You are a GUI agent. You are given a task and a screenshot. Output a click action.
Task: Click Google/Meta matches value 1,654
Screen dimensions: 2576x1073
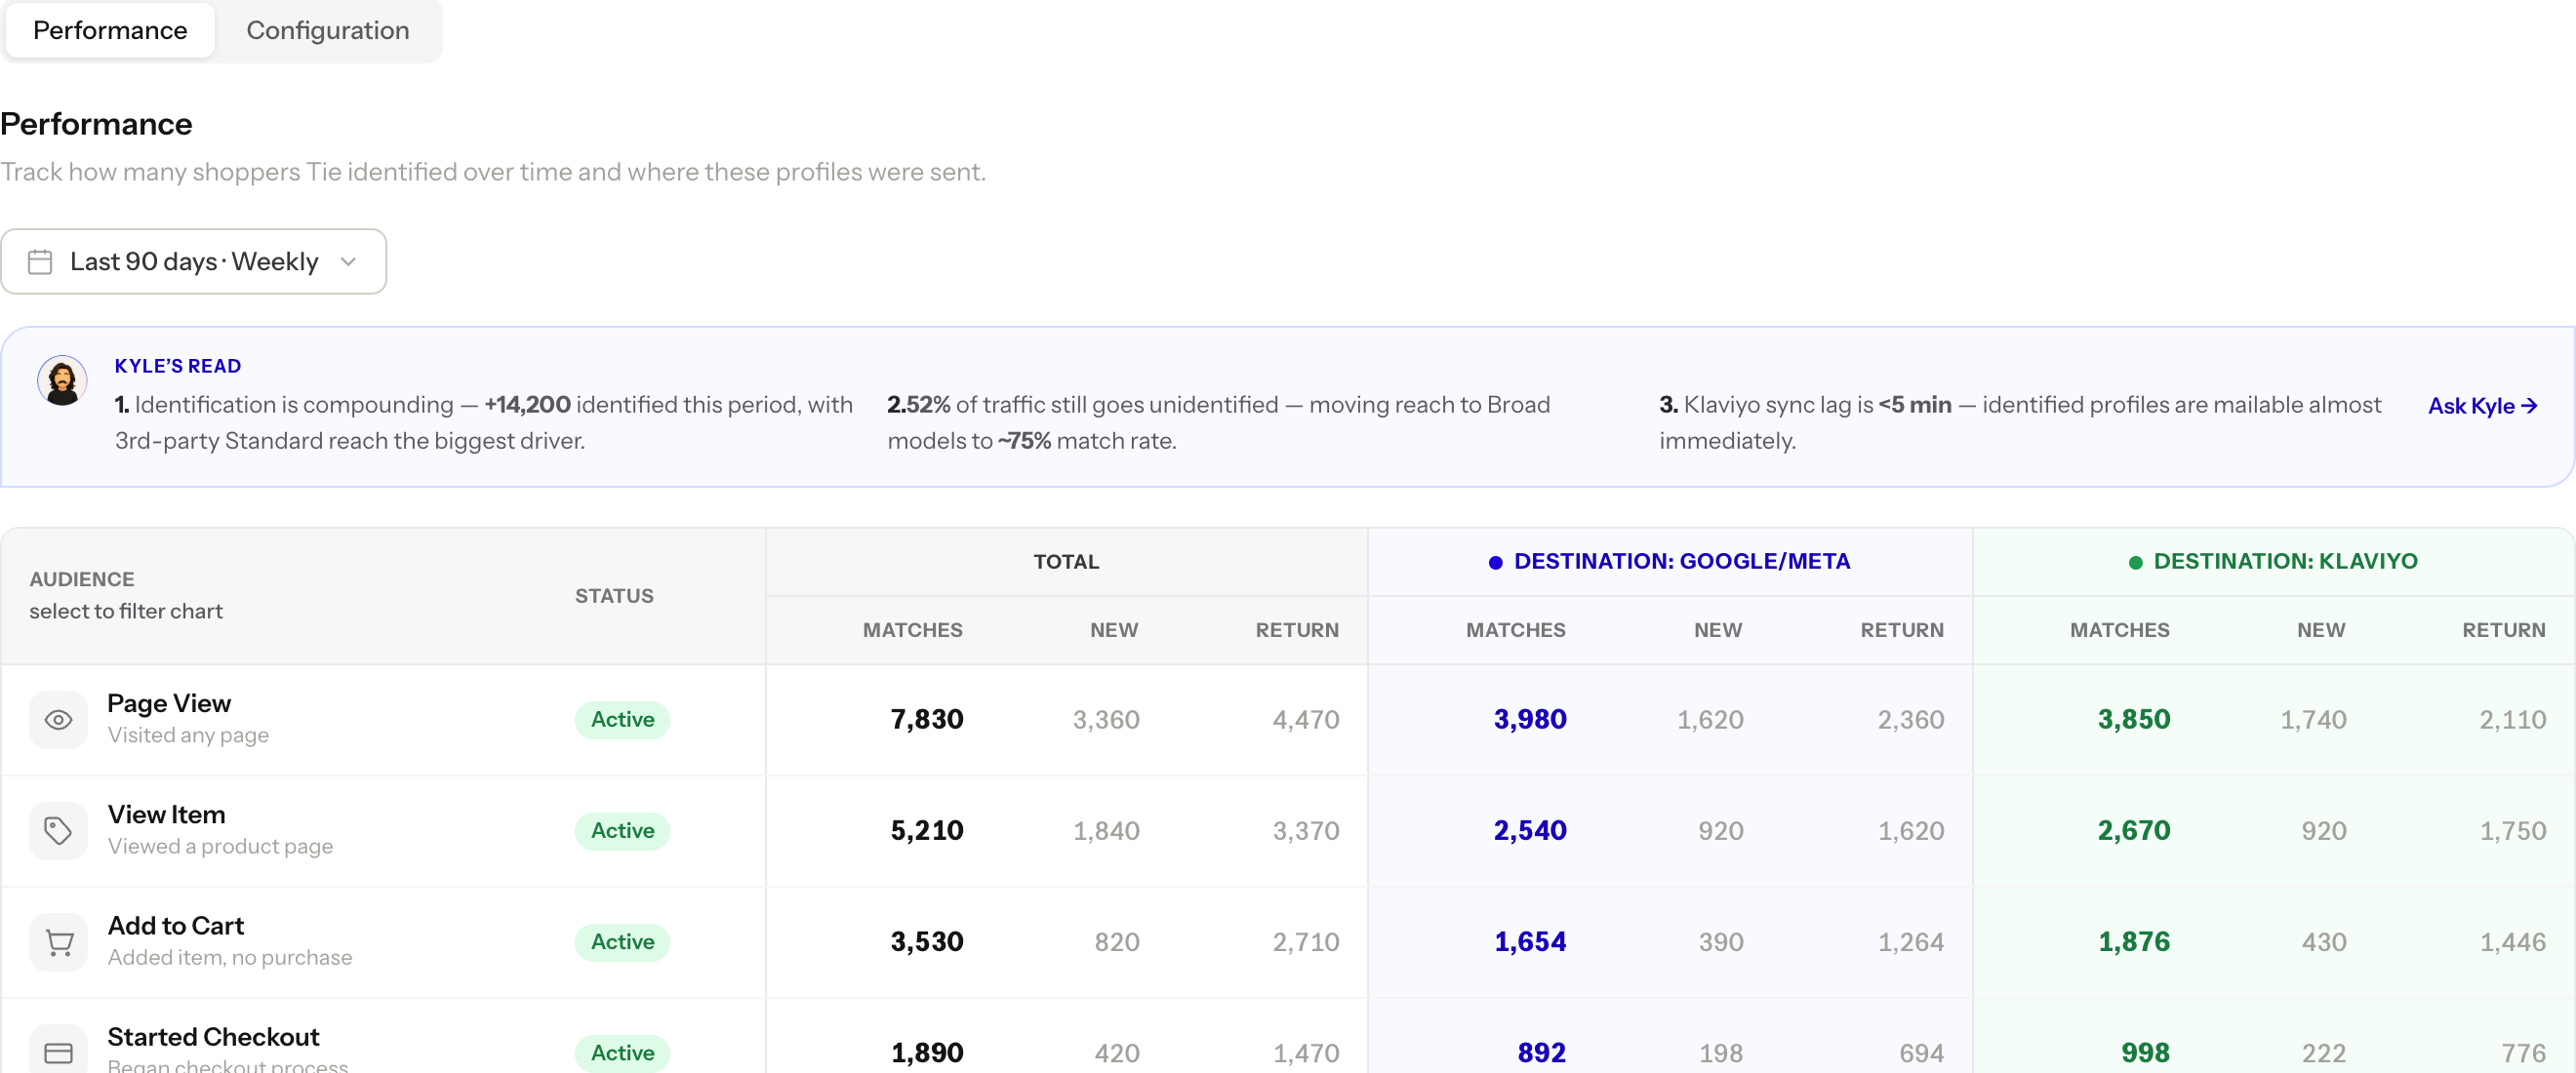pyautogui.click(x=1529, y=941)
